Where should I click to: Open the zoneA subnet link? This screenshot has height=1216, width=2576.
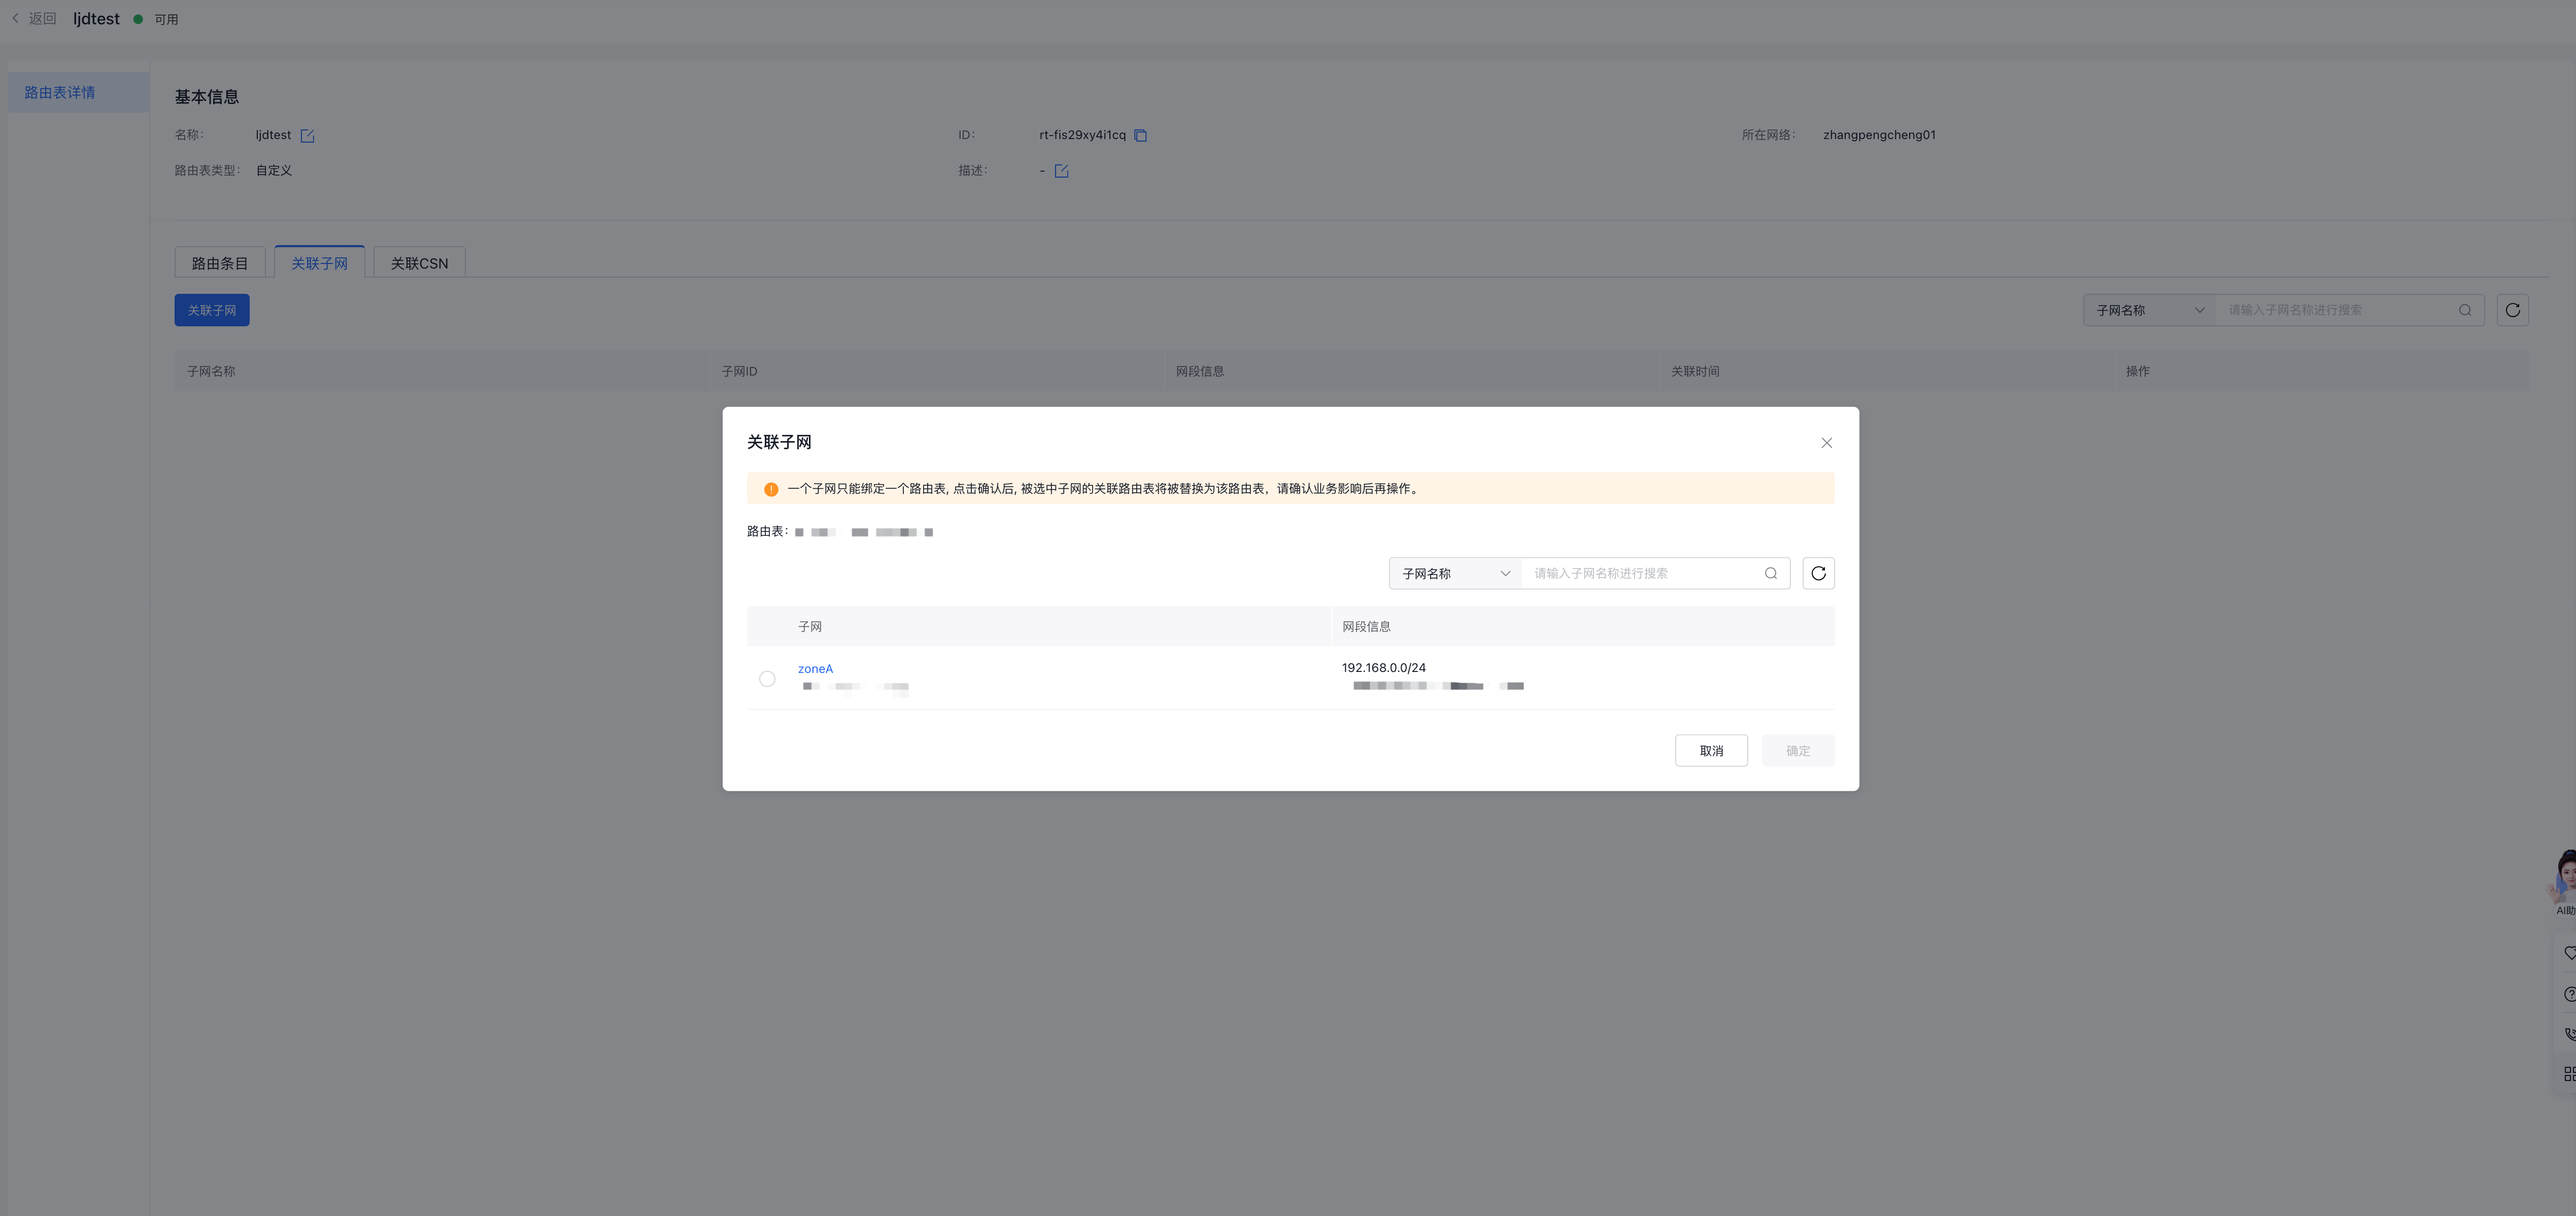point(815,669)
